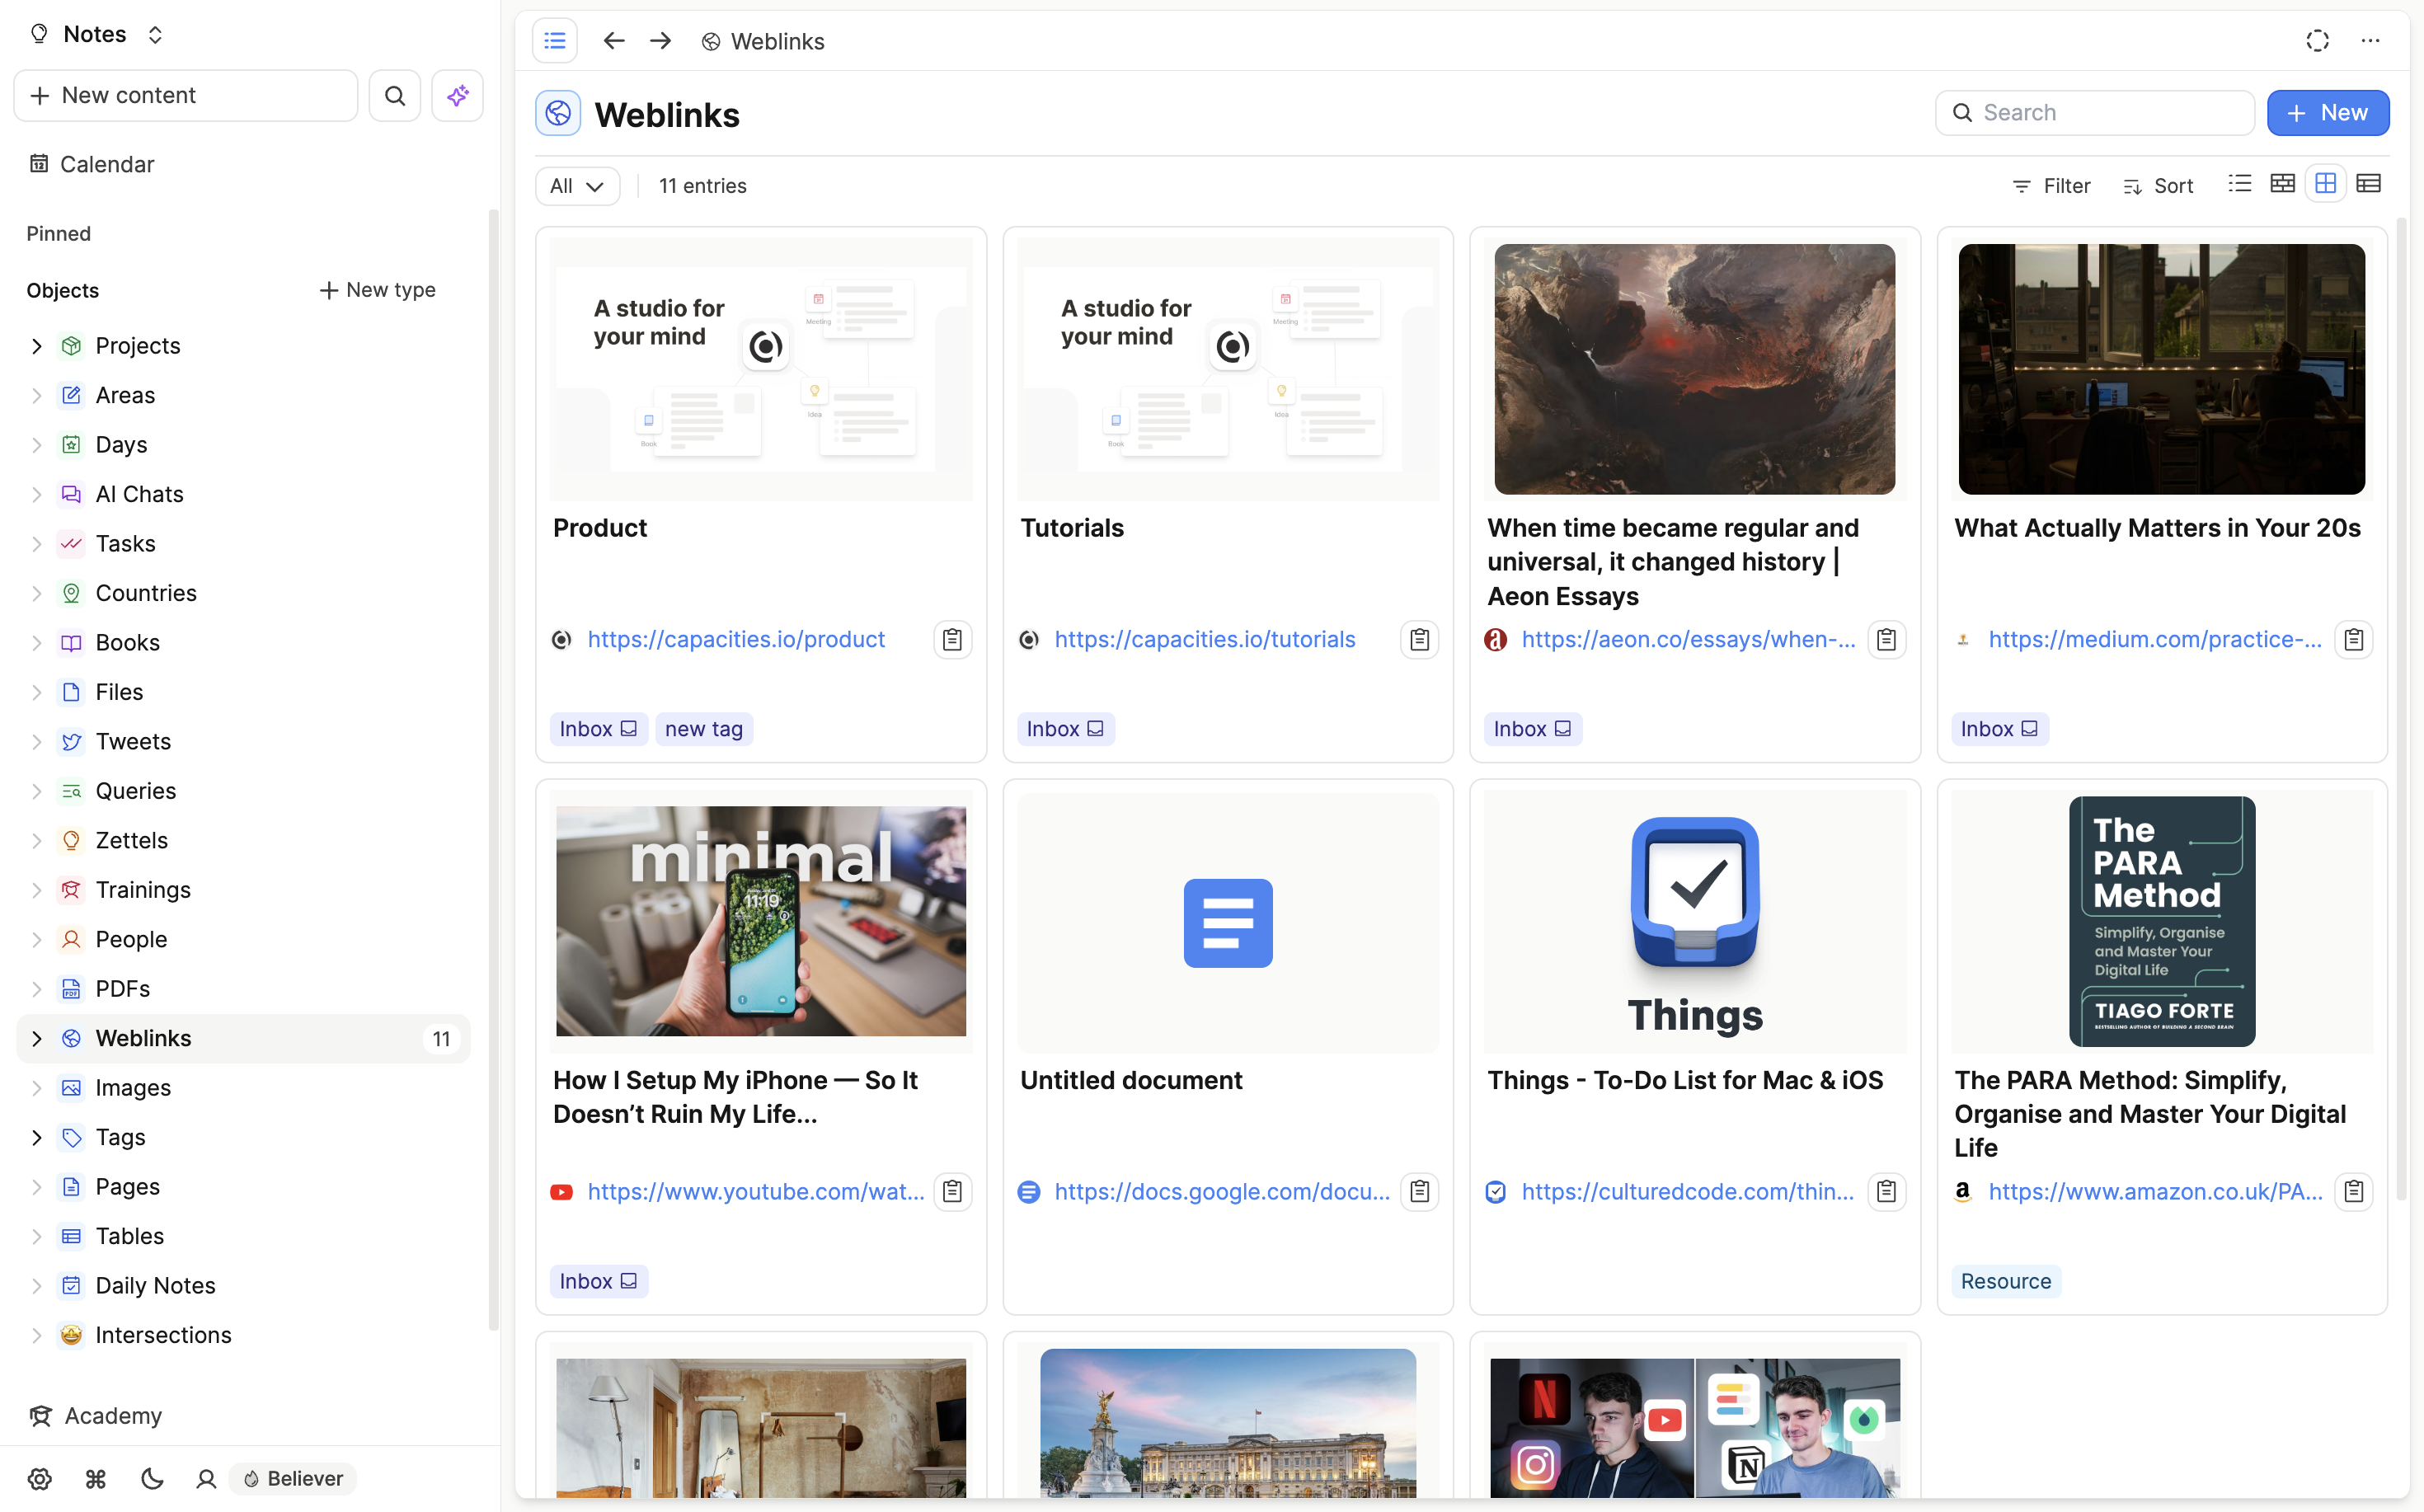The width and height of the screenshot is (2424, 1512).
Task: Expand the Days object type
Action: tap(37, 445)
